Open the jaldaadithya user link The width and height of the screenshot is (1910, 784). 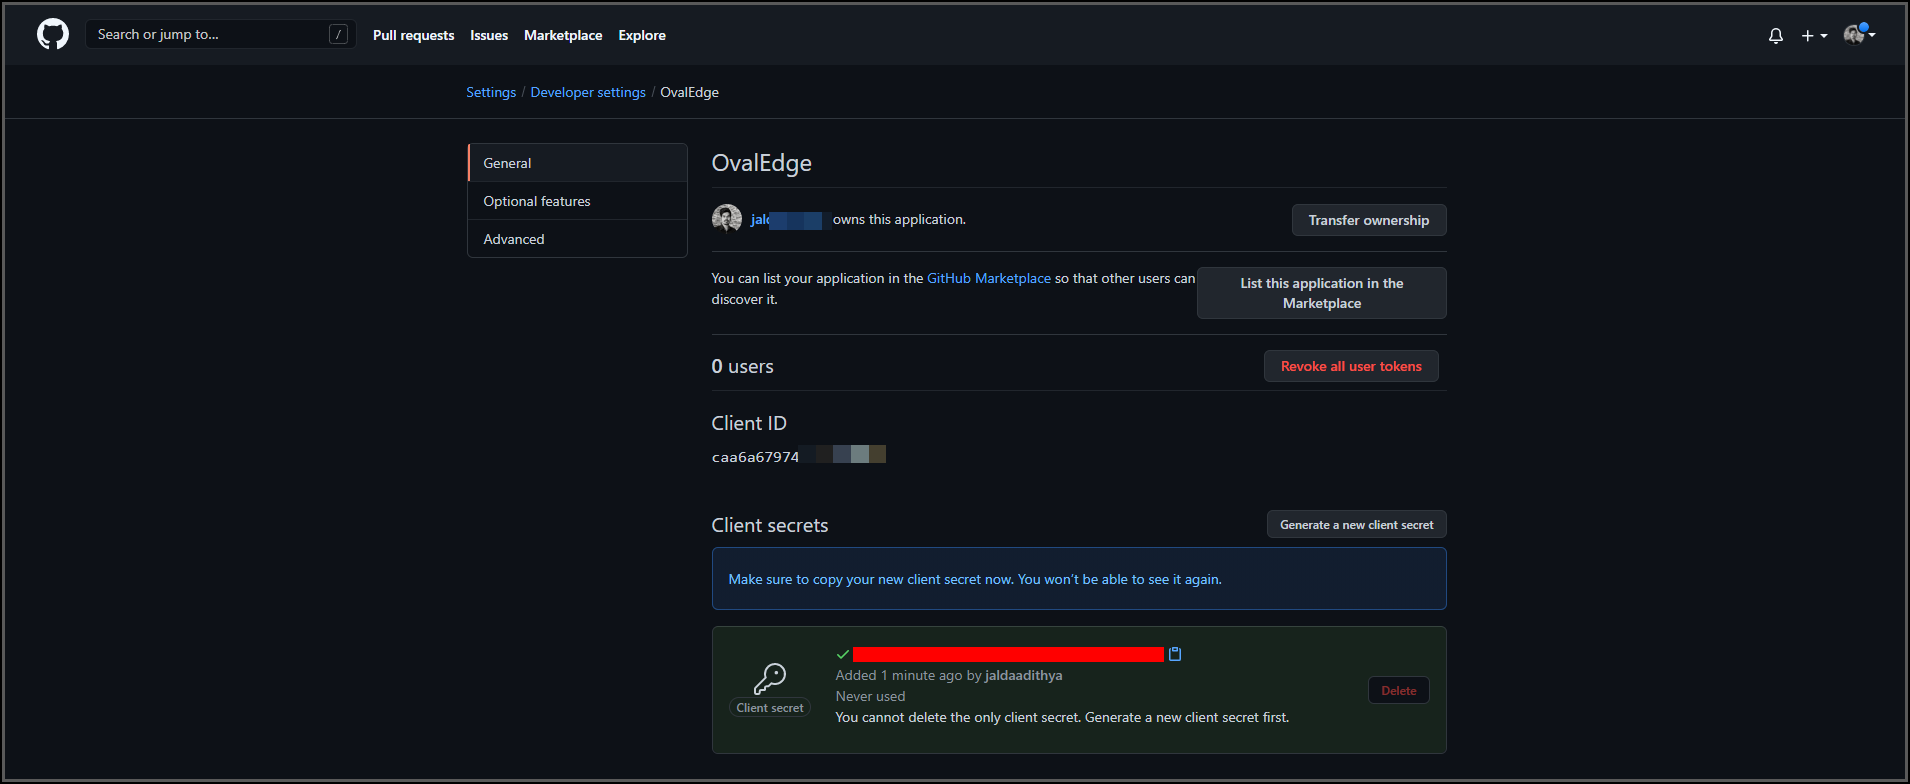(x=1024, y=675)
